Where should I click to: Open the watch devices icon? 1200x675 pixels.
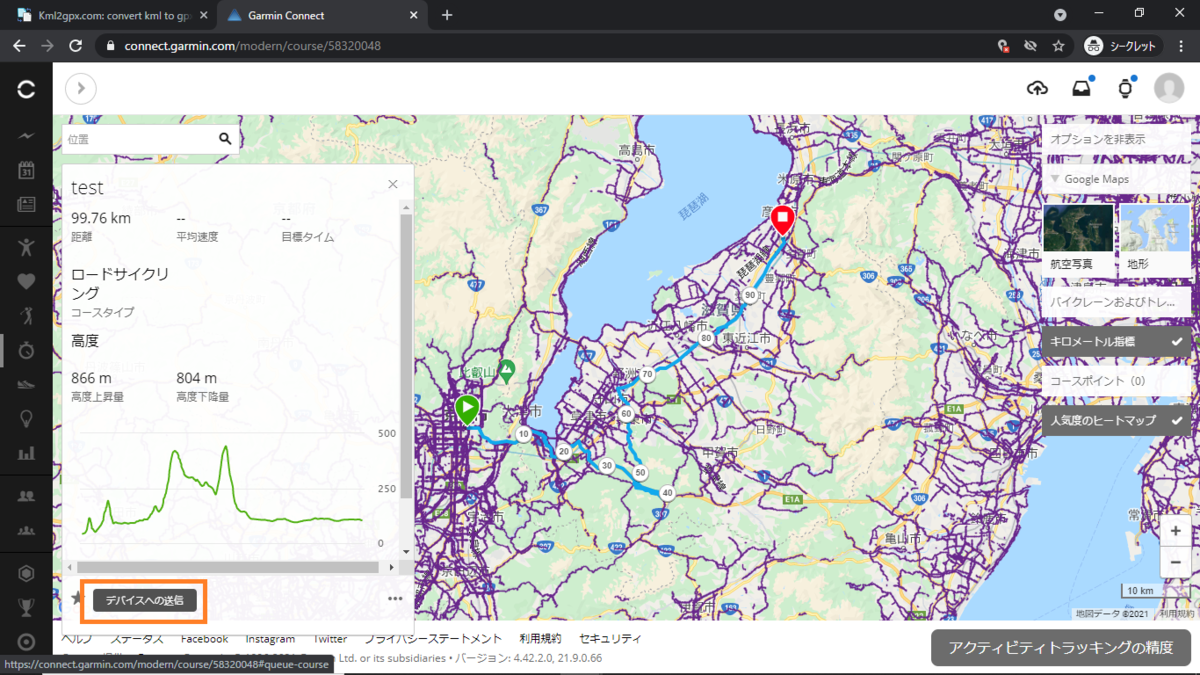tap(1125, 88)
